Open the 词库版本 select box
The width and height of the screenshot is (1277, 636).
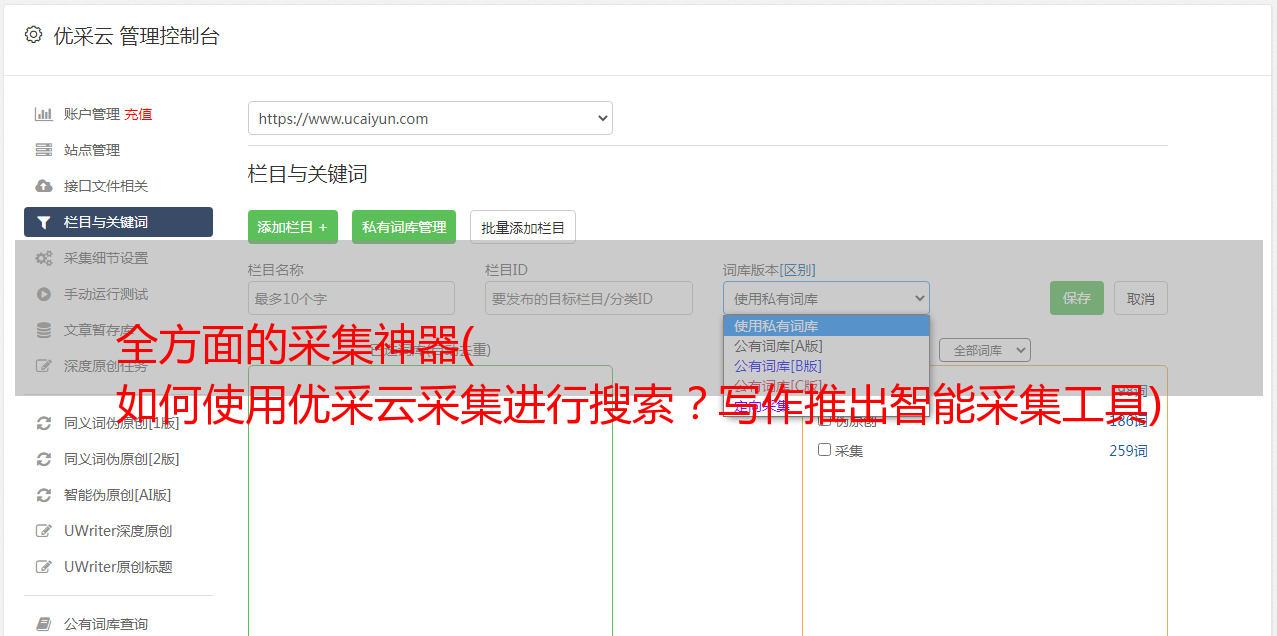pos(826,298)
